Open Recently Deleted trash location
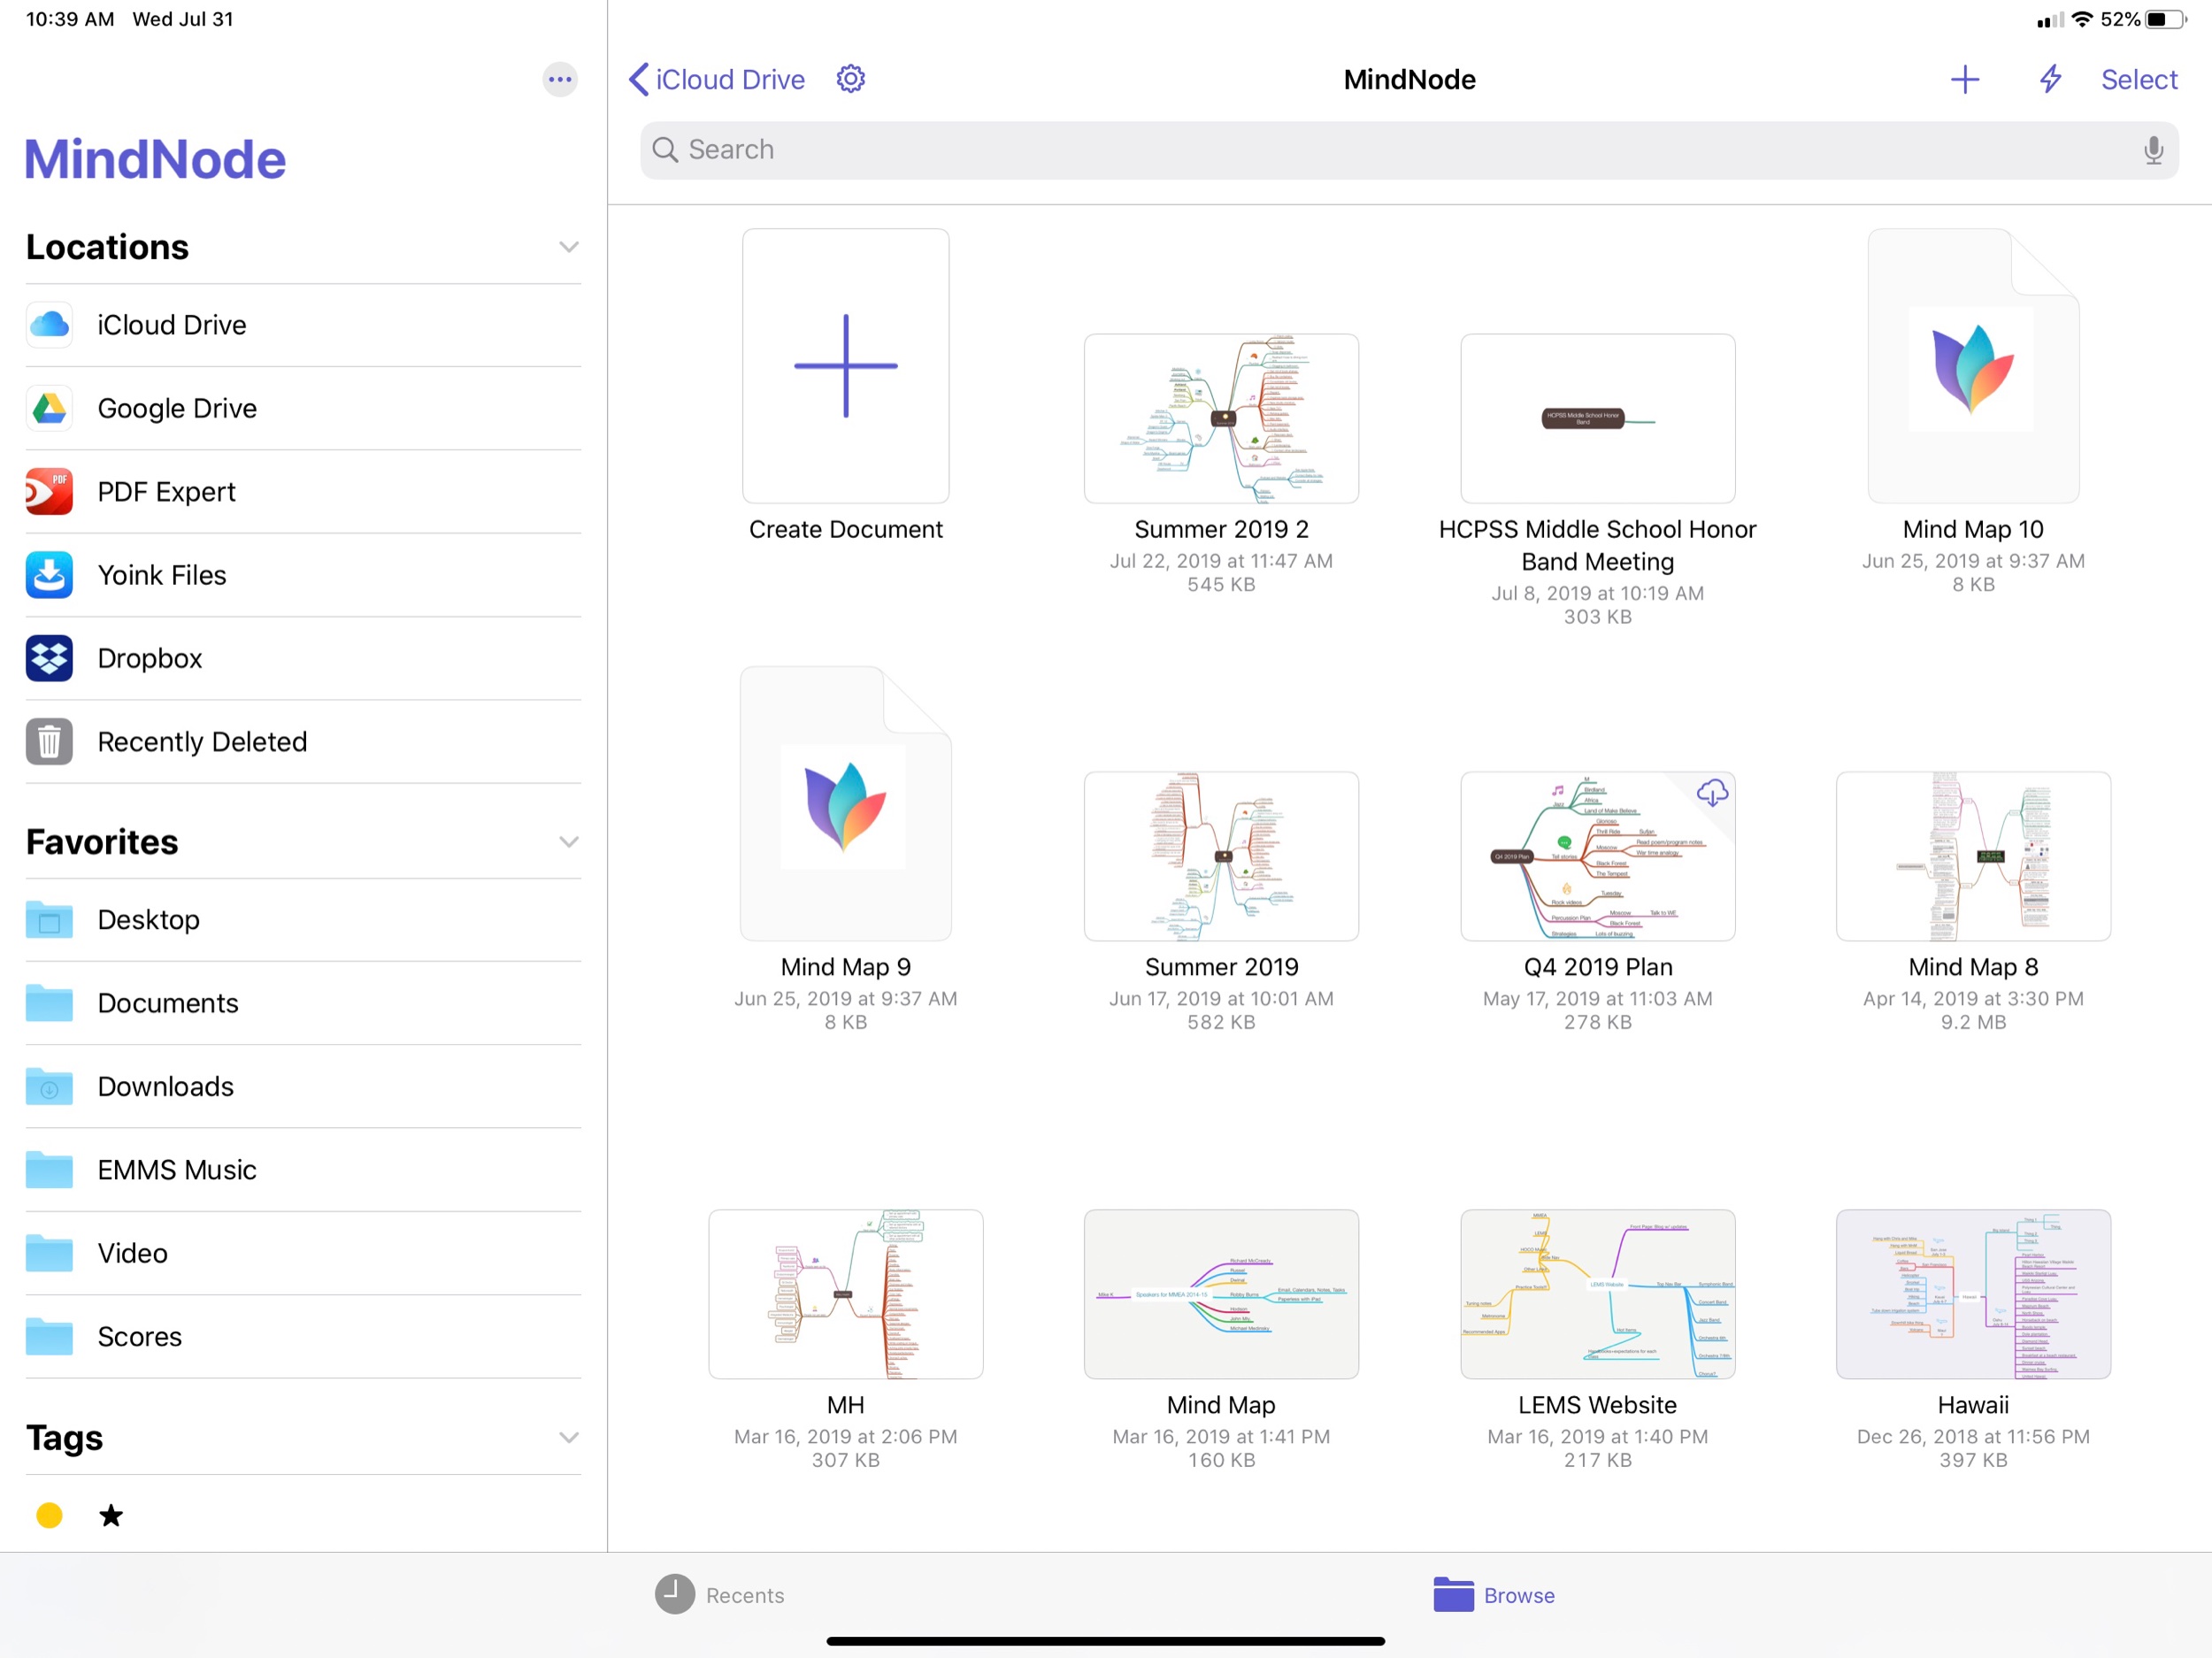This screenshot has height=1658, width=2212. [303, 742]
